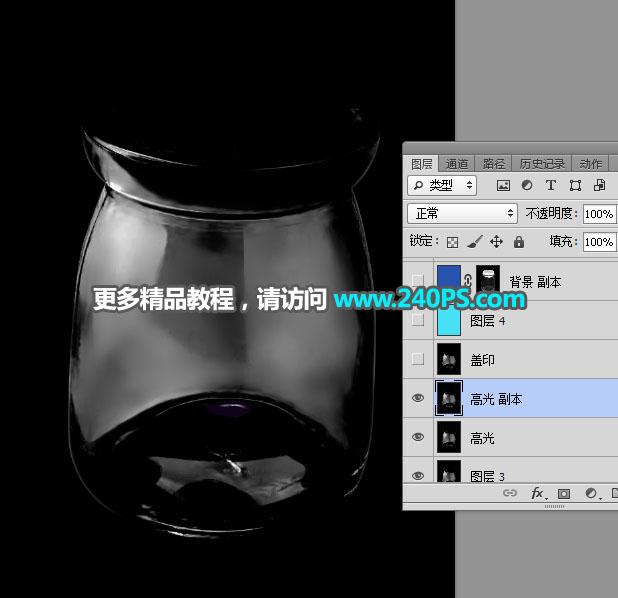Screen dimensions: 618x598
Task: Switch to 路径 paths tab
Action: click(493, 164)
